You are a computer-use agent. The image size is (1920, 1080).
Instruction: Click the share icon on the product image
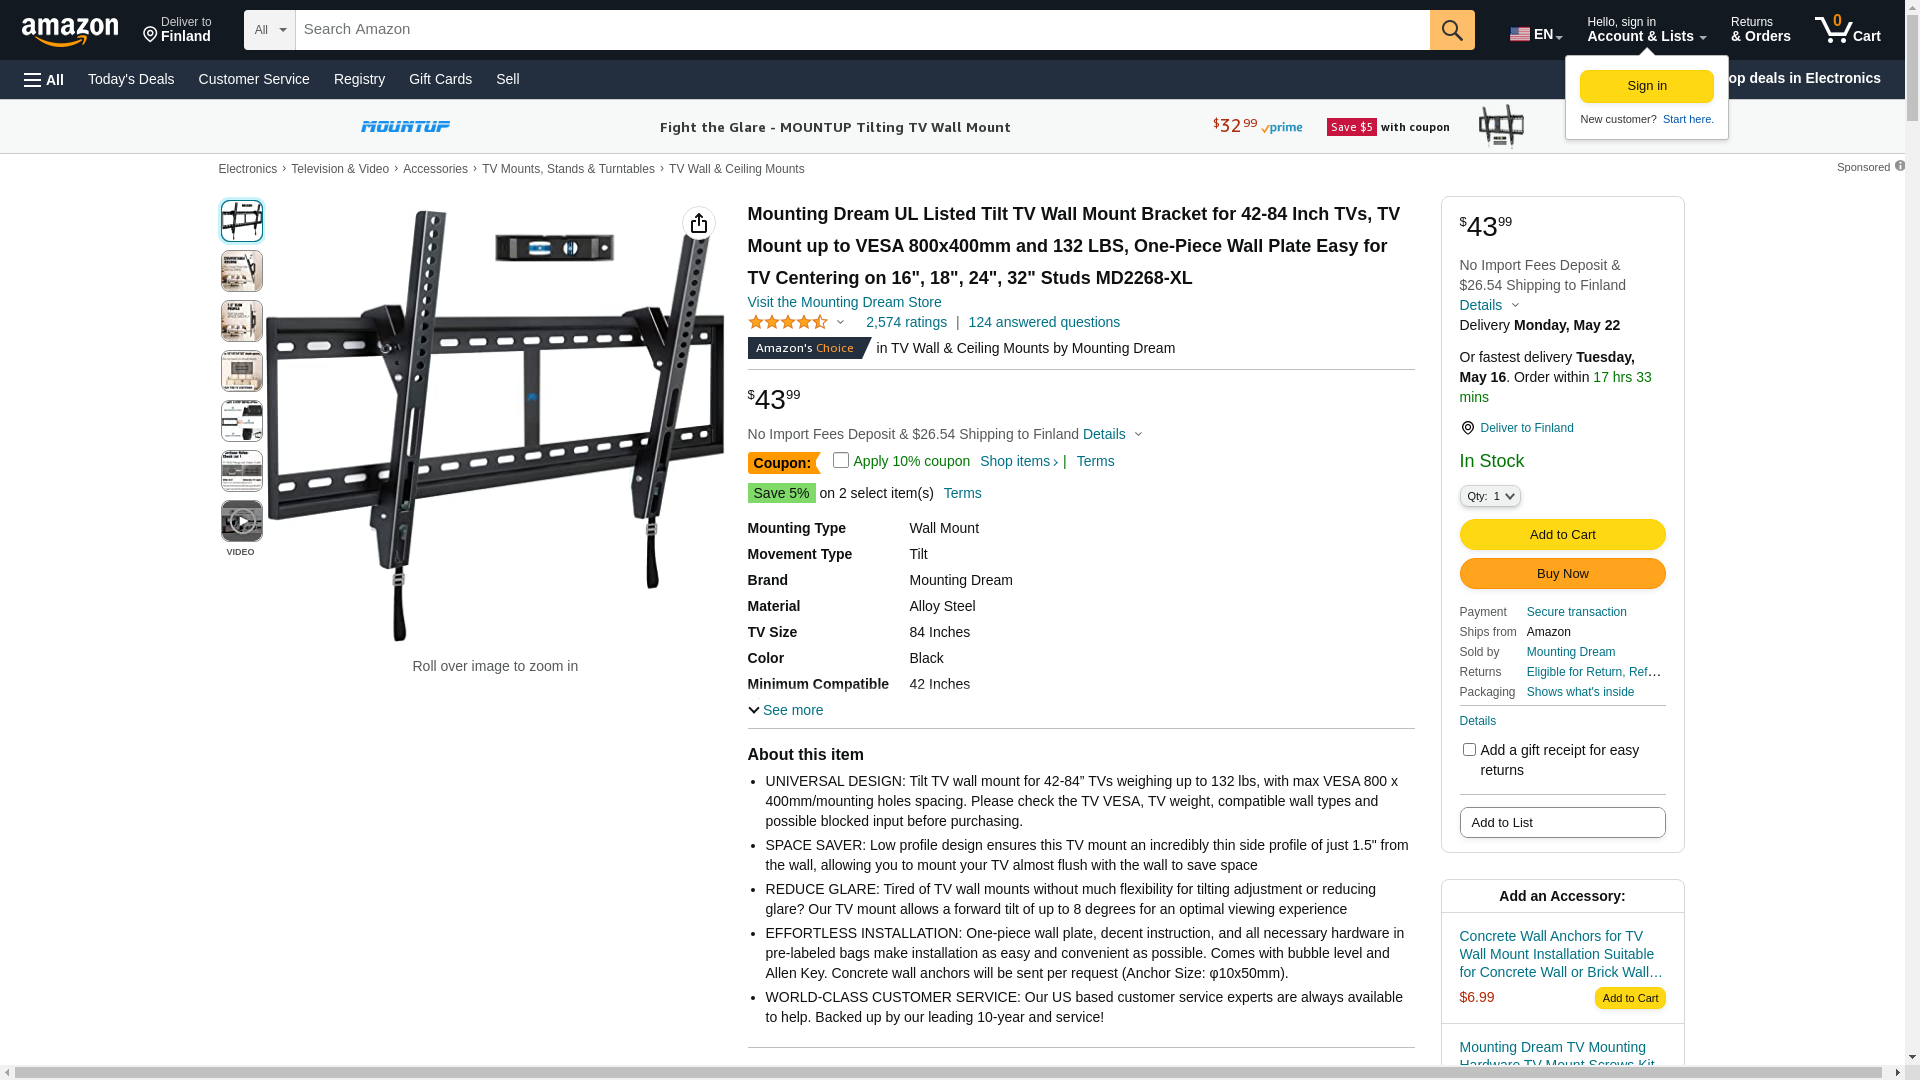coord(699,223)
